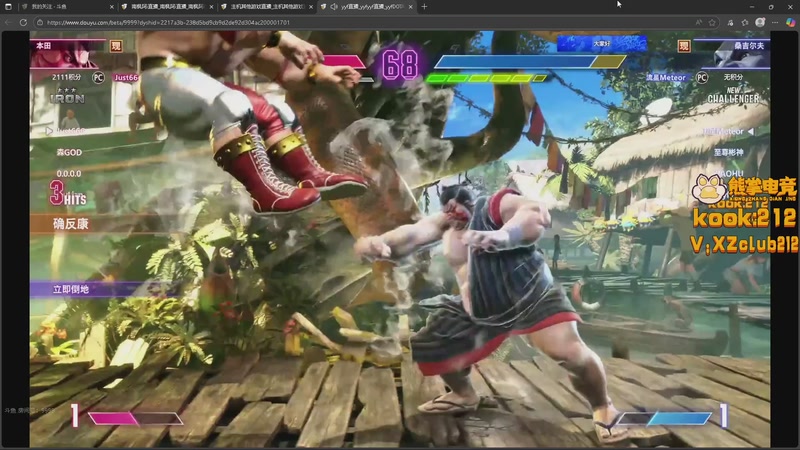Select the active yy直播 tab
This screenshot has width=800, height=450.
(366, 7)
